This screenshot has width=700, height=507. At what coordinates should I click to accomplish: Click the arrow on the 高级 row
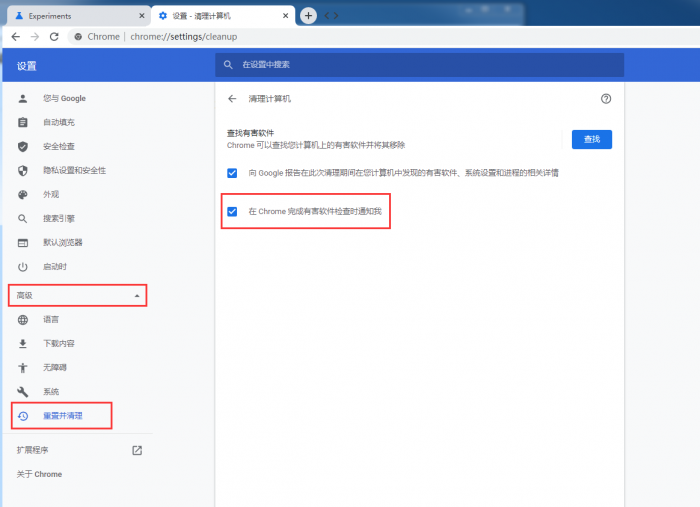137,296
